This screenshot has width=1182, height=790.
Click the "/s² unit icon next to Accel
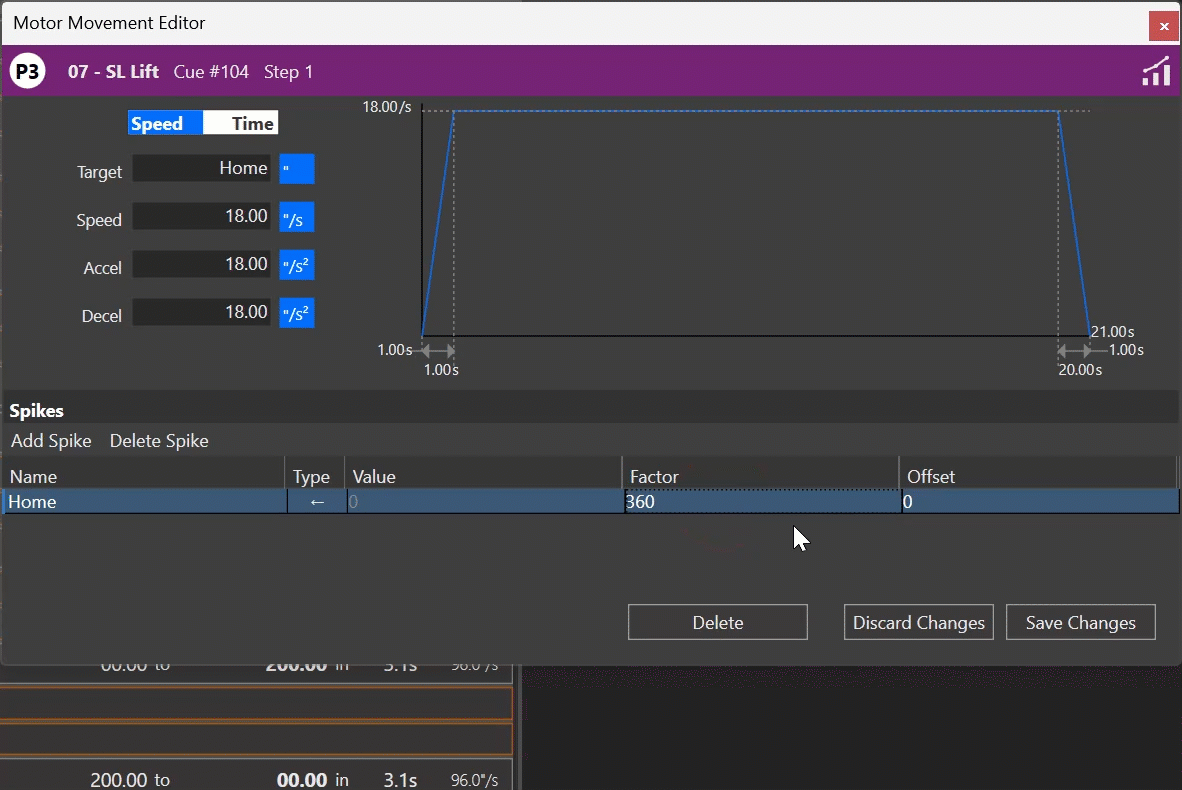pyautogui.click(x=296, y=264)
